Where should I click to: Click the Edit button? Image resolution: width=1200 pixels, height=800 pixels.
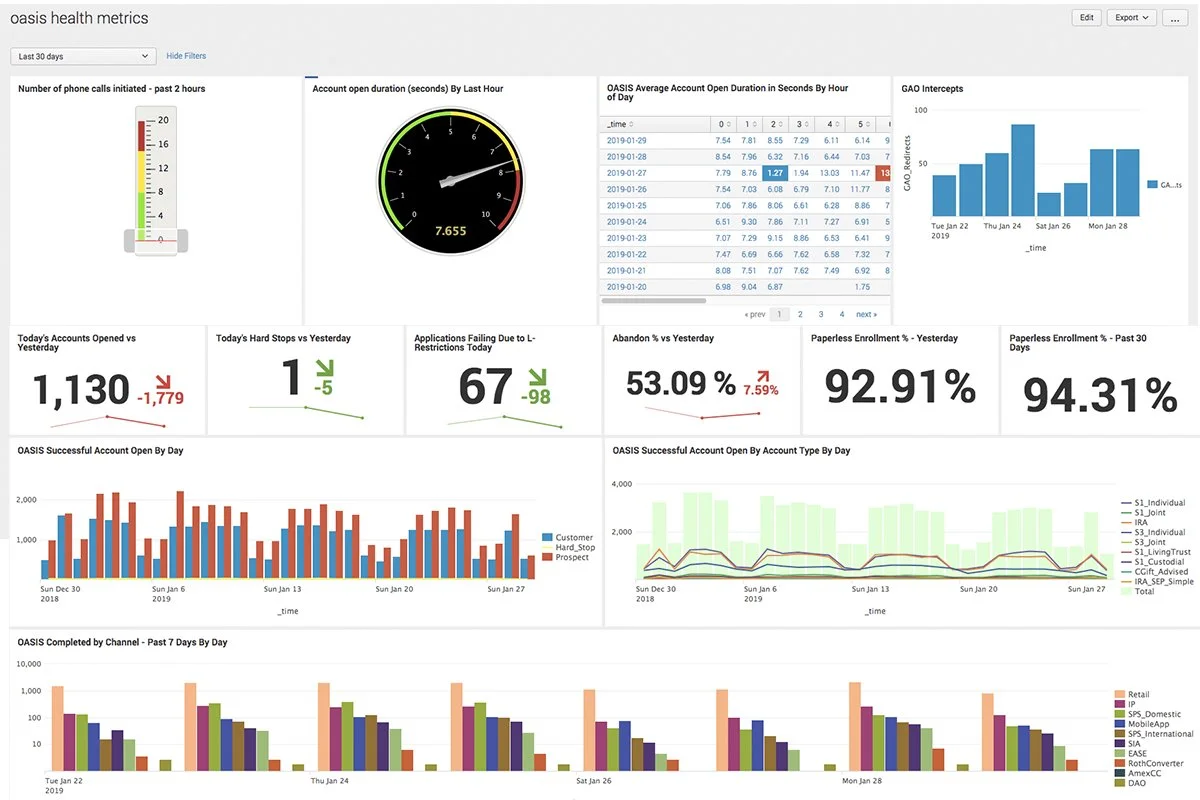[1086, 18]
